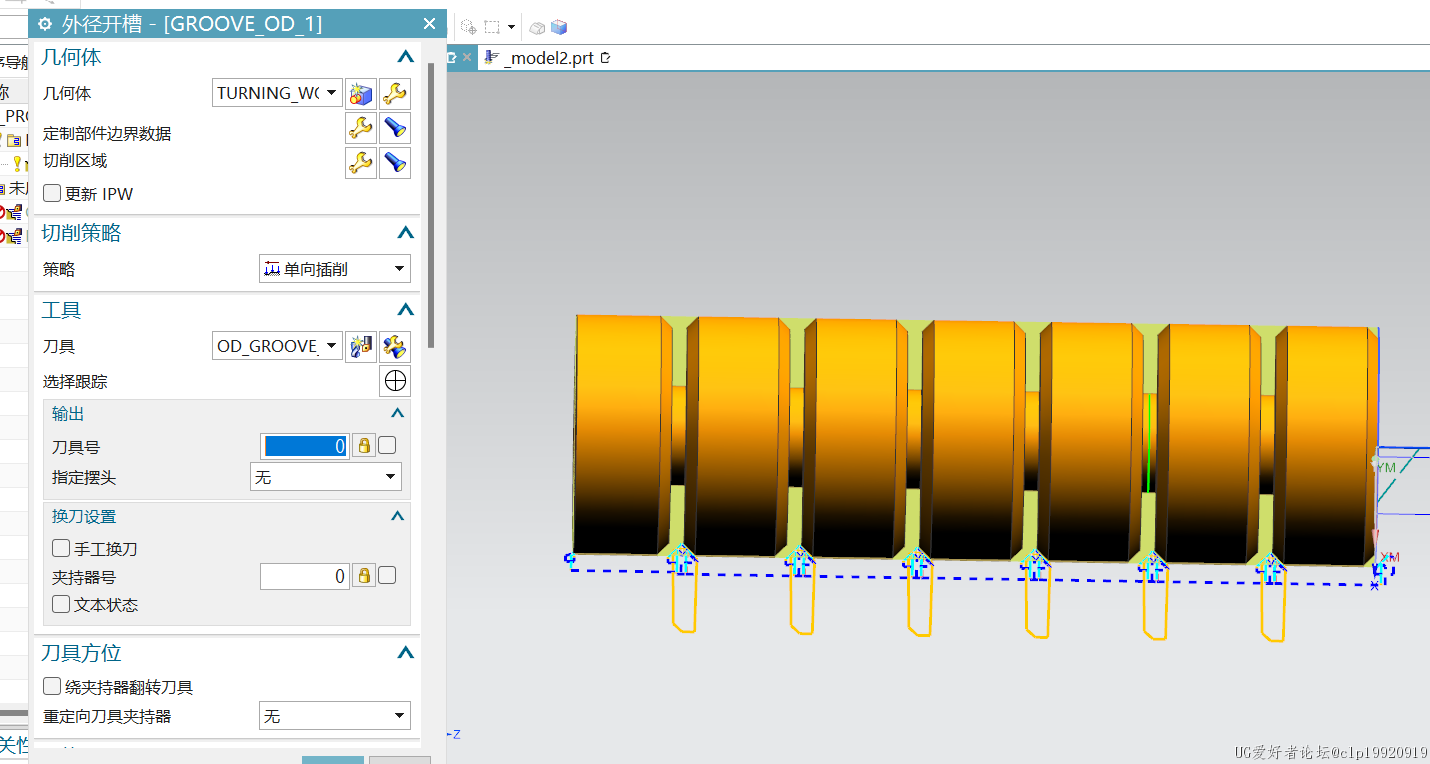This screenshot has height=764, width=1430.
Task: Click the dialog vertical scrollbar
Action: click(x=430, y=205)
